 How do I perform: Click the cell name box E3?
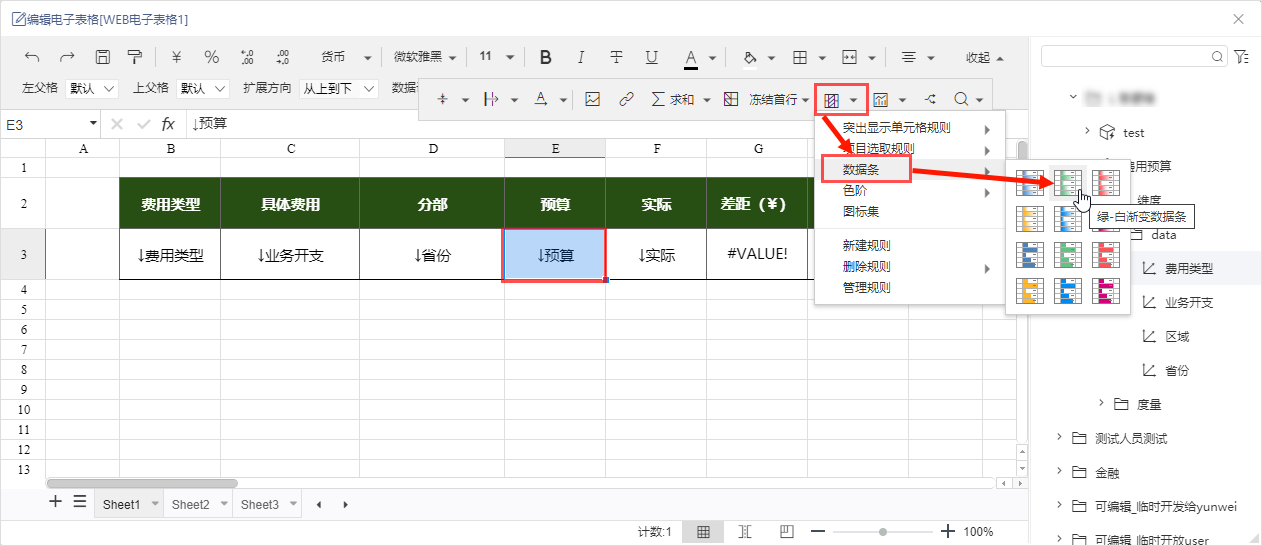coord(50,124)
